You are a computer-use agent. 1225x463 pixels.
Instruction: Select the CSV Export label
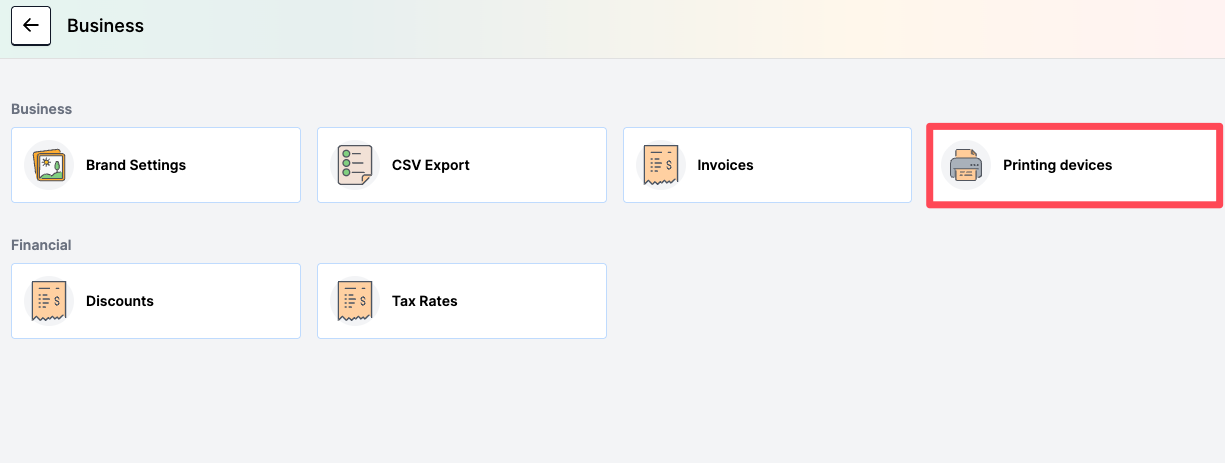pos(431,165)
